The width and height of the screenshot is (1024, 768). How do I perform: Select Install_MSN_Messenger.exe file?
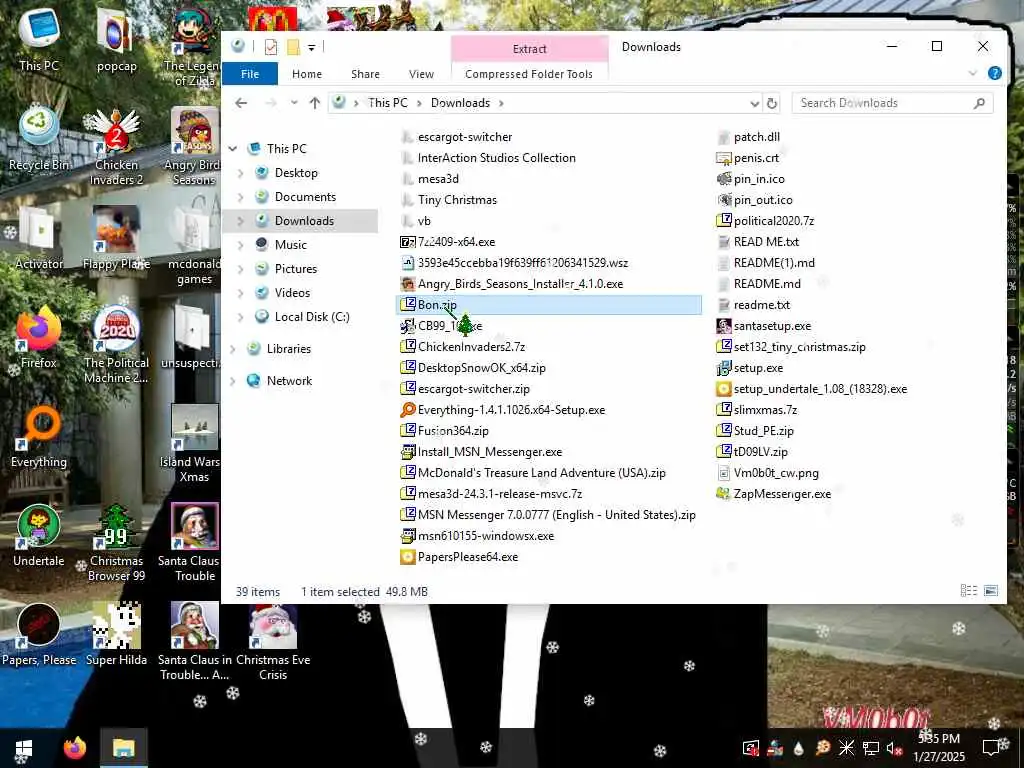(x=481, y=452)
